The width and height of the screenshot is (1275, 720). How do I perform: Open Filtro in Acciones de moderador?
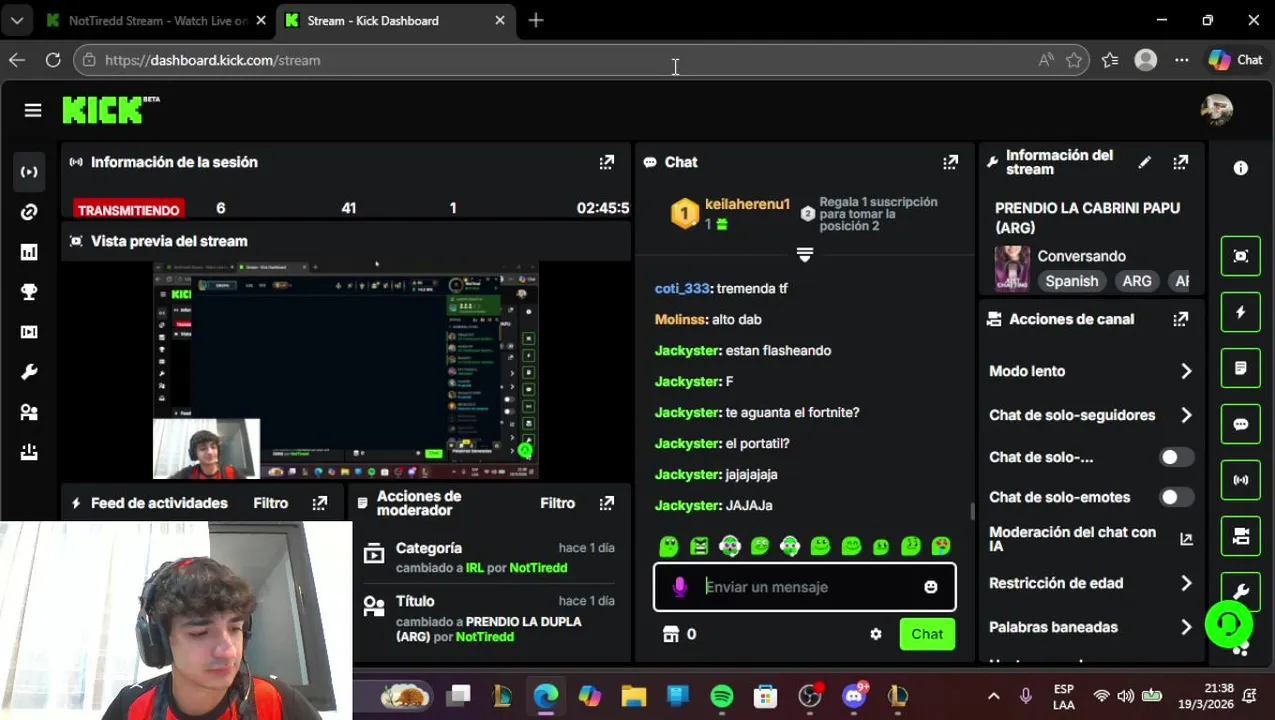click(x=558, y=503)
